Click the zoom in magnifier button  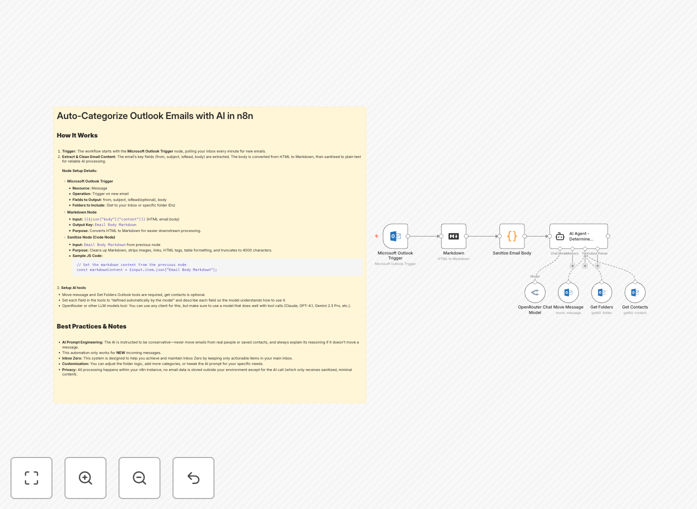[85, 478]
